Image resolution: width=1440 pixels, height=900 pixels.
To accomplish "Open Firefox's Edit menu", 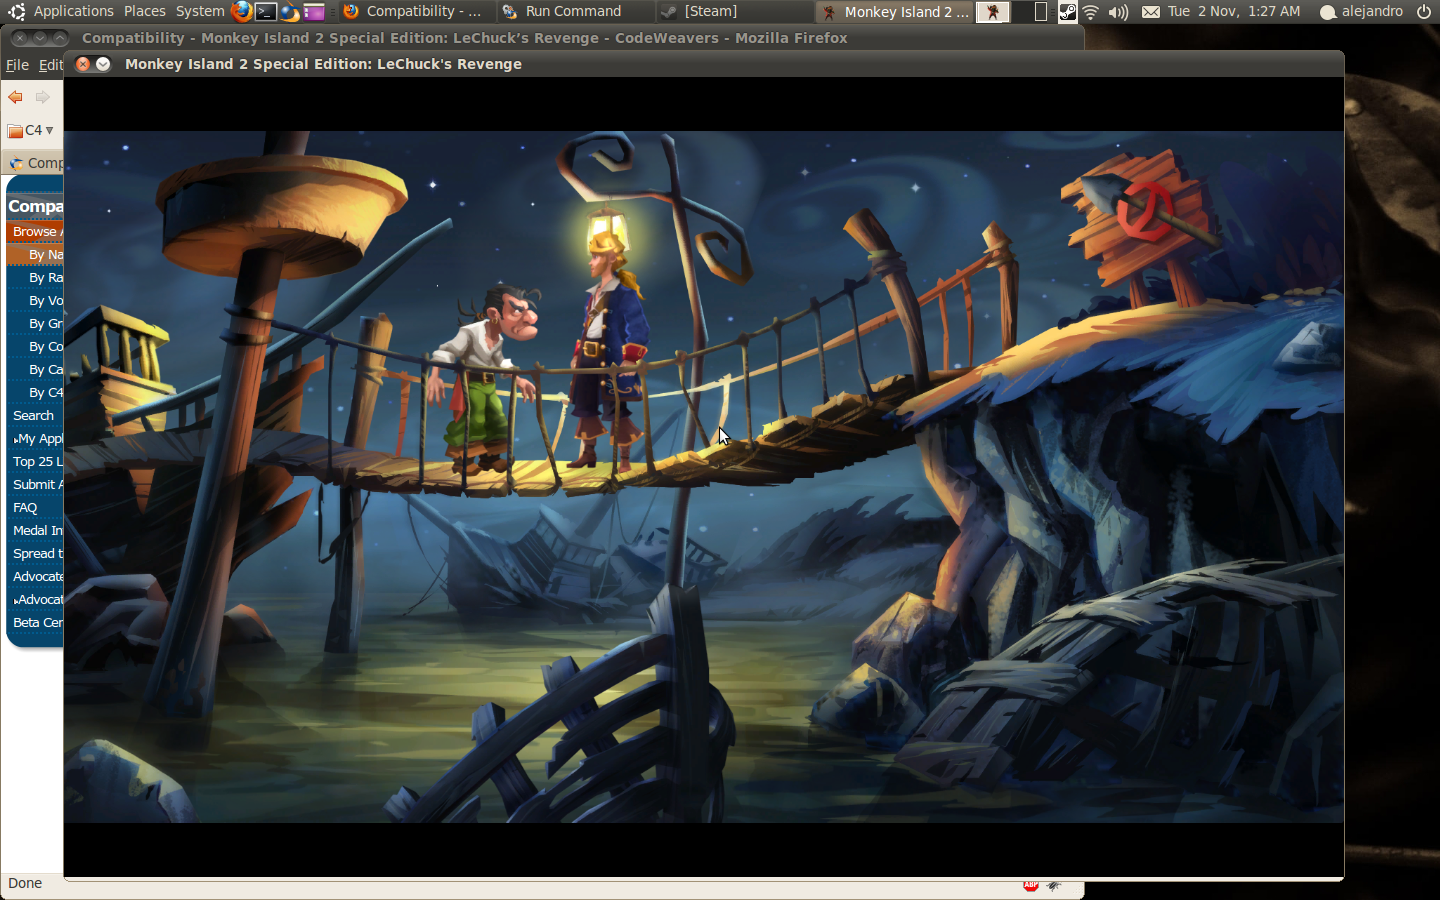I will 50,65.
